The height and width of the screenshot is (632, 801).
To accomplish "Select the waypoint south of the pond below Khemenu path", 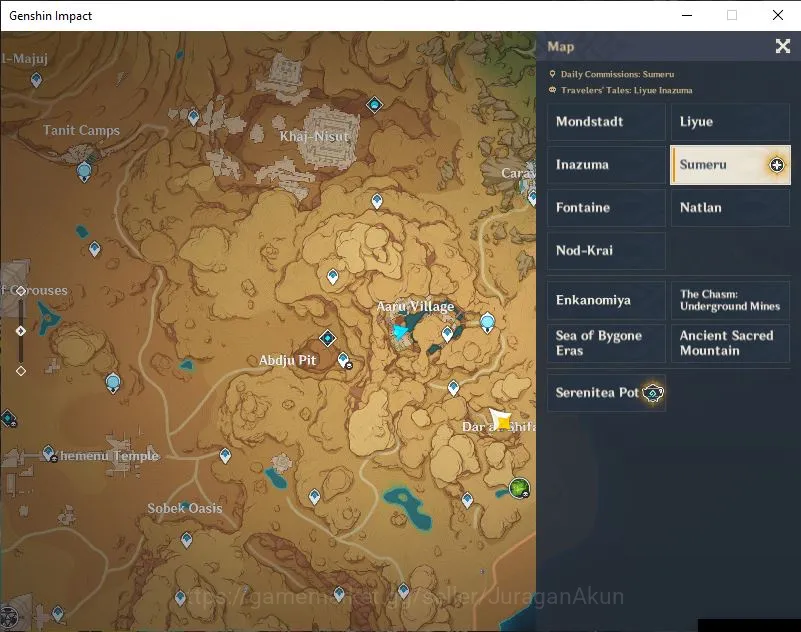I will click(x=314, y=497).
